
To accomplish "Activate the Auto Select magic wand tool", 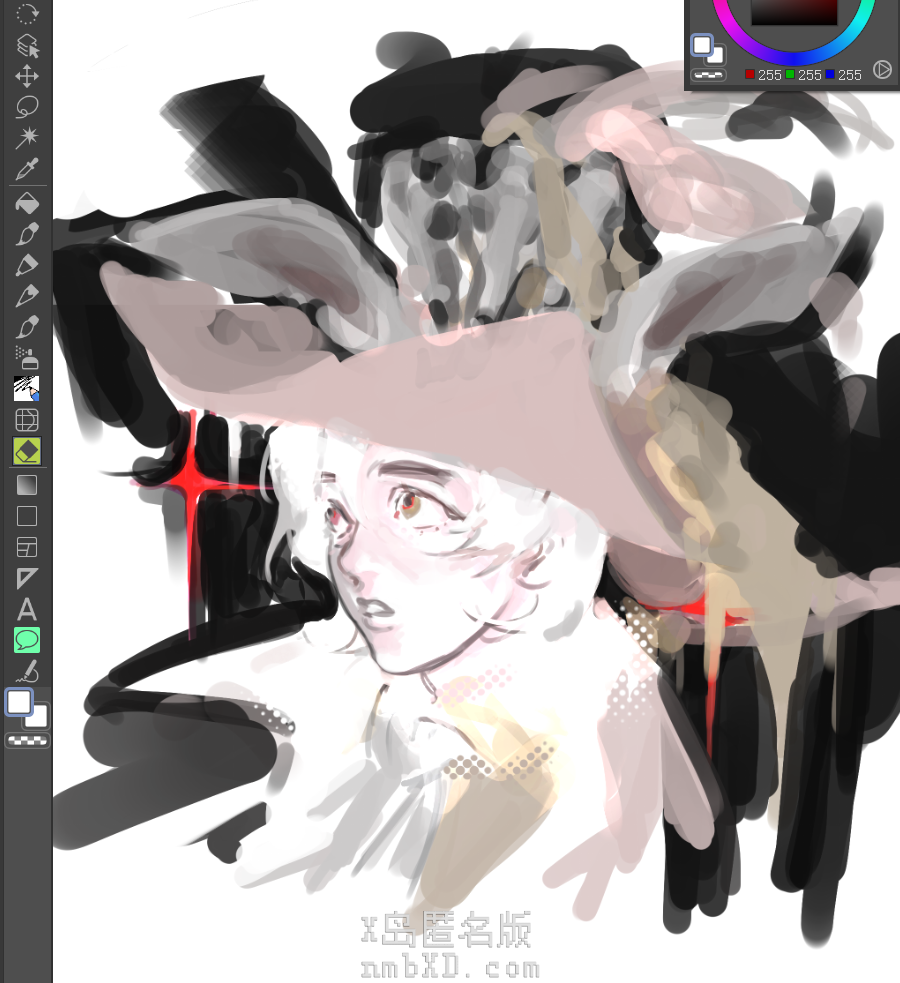I will click(27, 136).
